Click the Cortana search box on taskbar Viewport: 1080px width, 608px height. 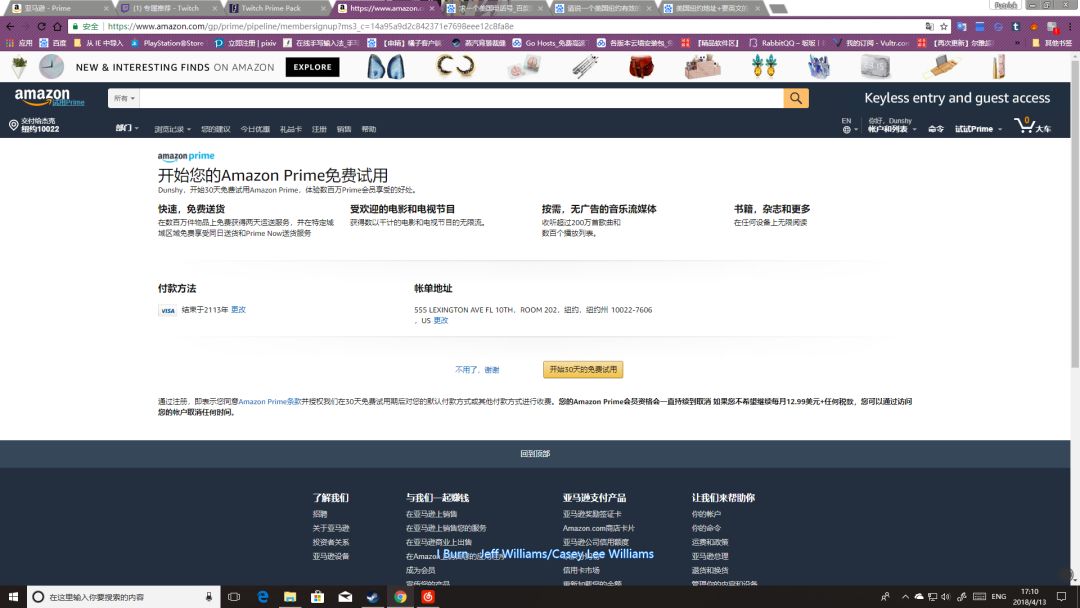[123, 596]
